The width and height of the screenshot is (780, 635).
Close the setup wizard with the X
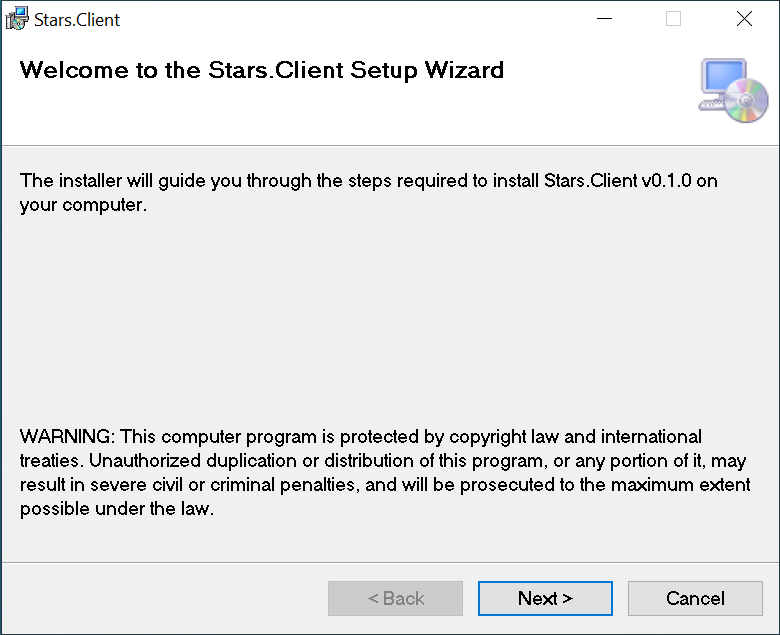(x=743, y=19)
